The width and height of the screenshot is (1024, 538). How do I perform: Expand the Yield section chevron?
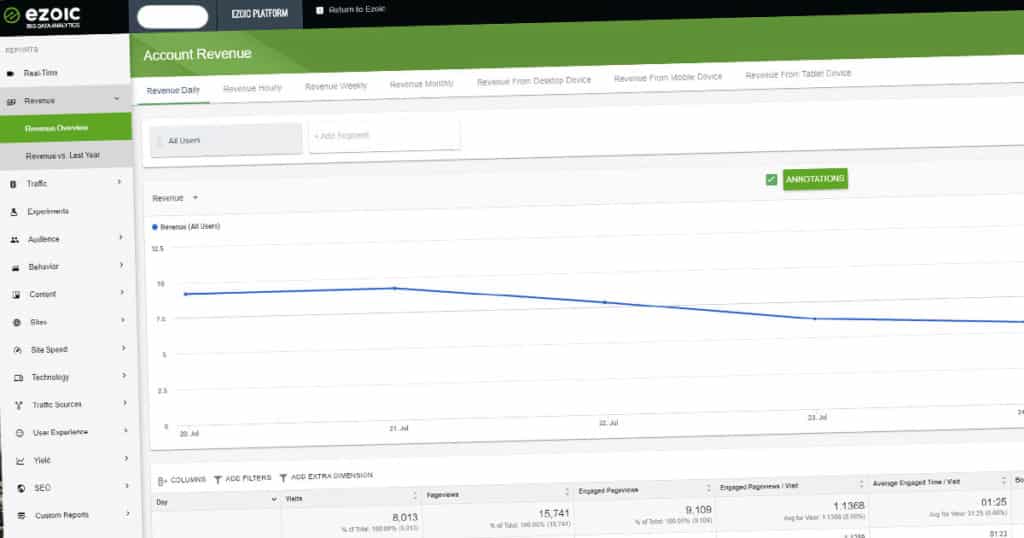(126, 458)
